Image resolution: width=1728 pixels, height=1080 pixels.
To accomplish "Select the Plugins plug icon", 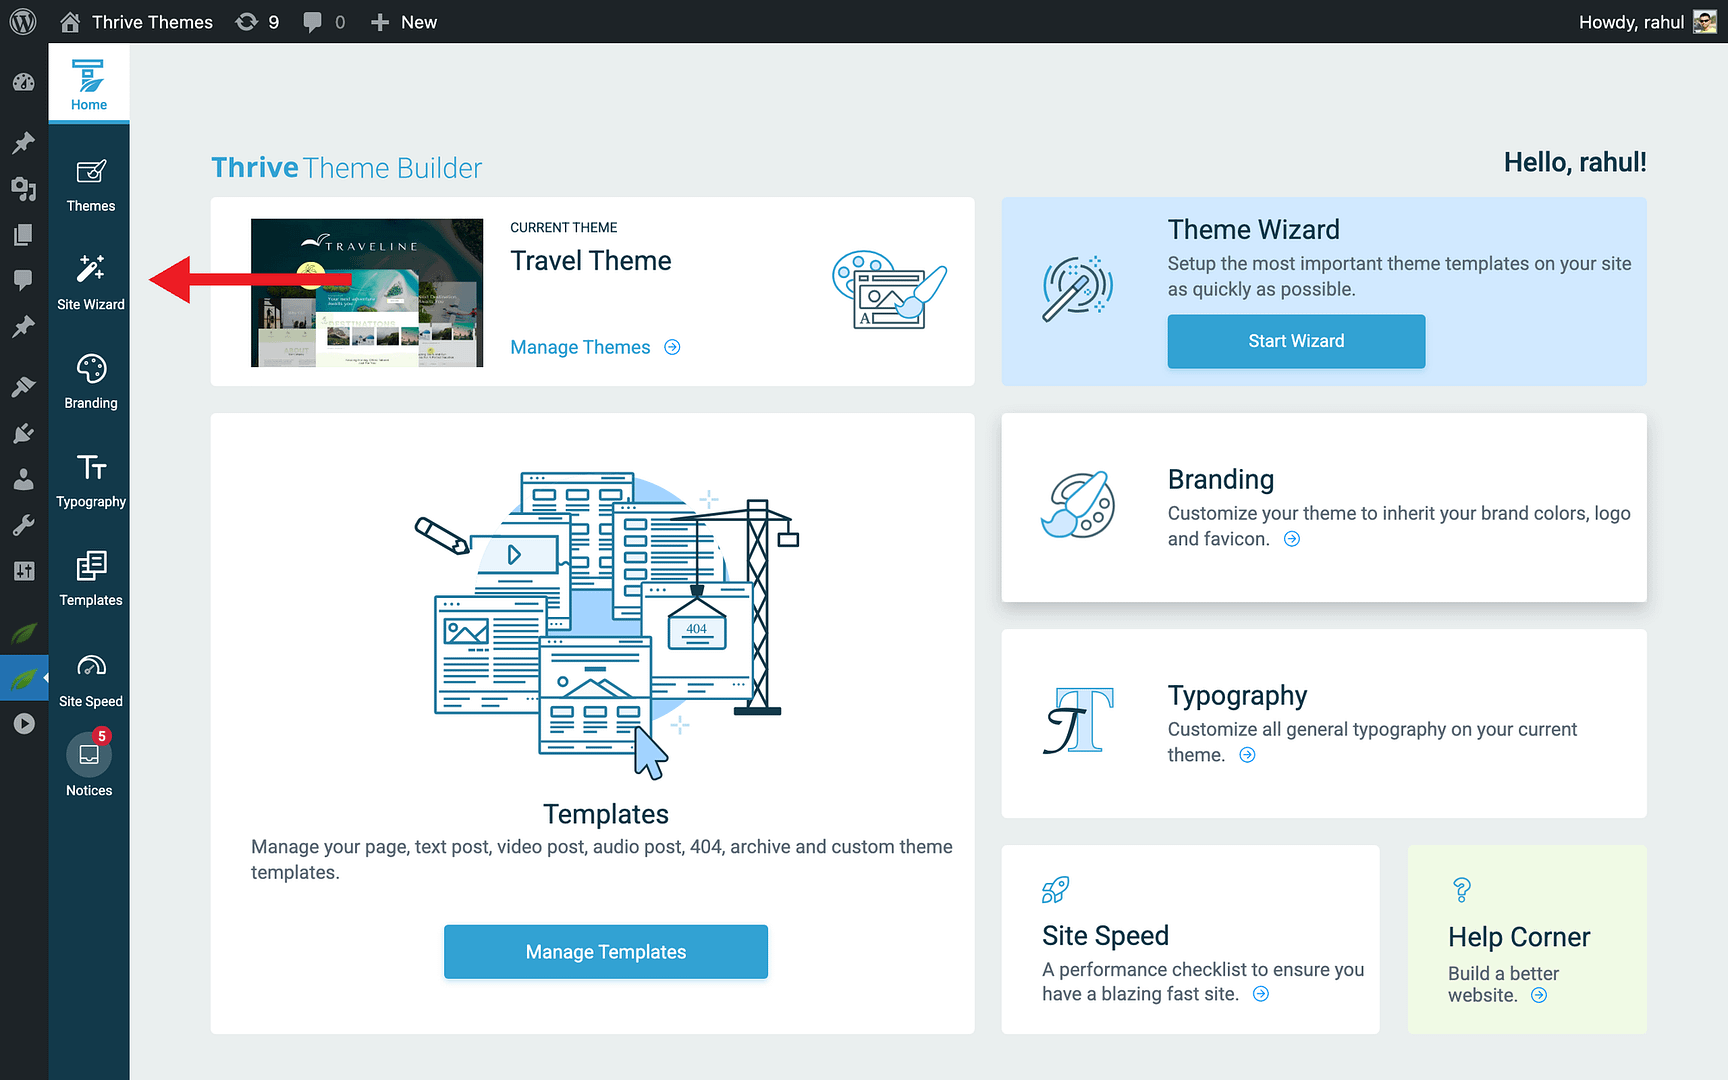I will coord(24,433).
